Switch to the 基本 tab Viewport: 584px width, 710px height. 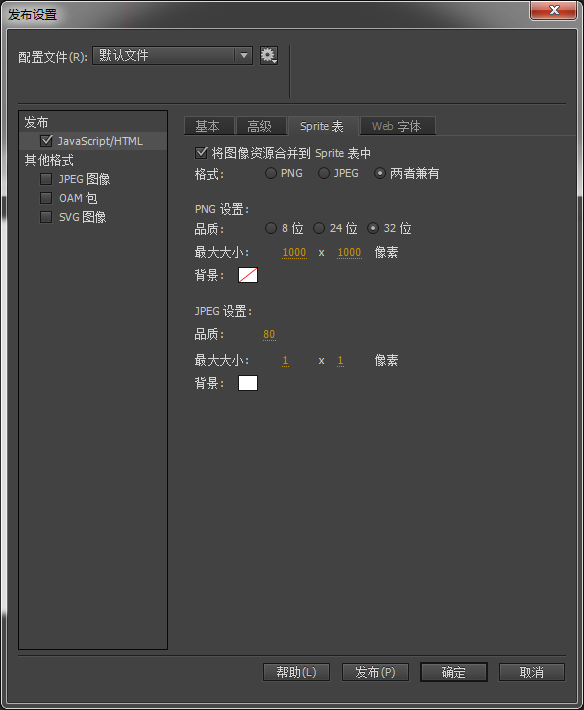(x=209, y=126)
